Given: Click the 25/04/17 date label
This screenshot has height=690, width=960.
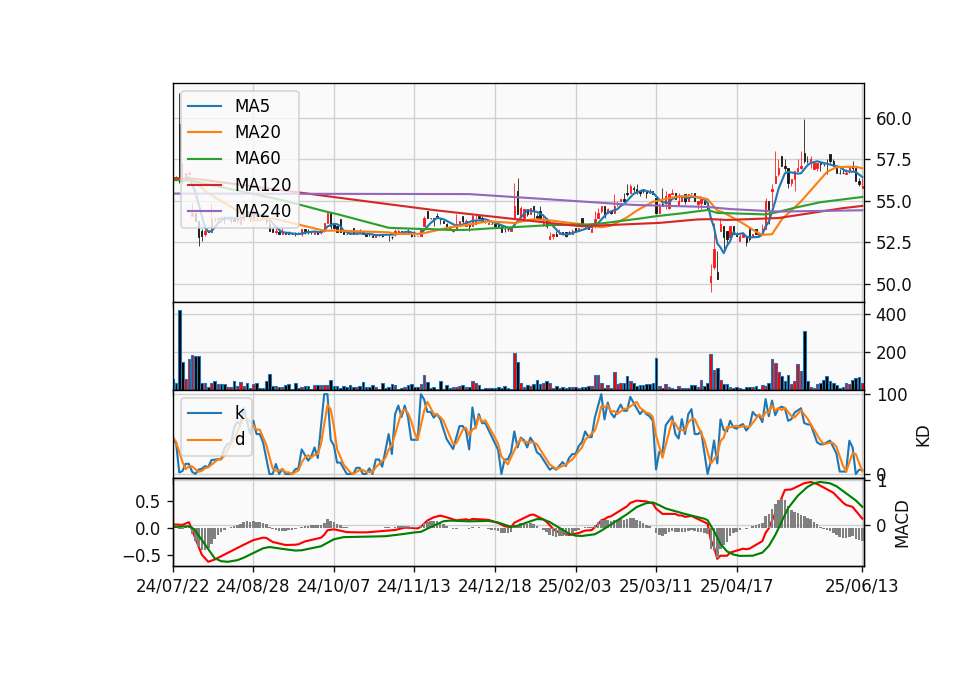Looking at the screenshot, I should [737, 586].
